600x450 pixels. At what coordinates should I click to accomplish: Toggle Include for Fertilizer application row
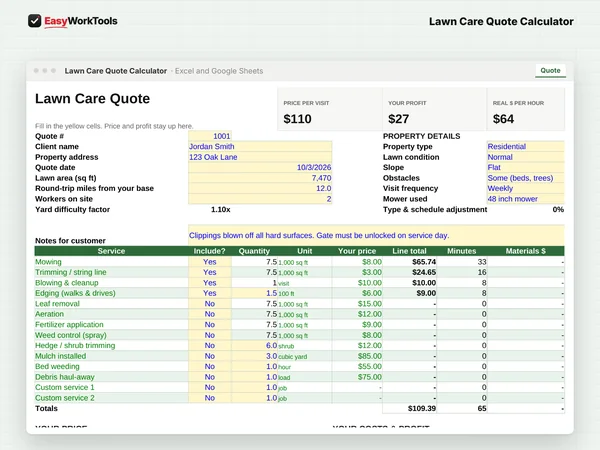pyautogui.click(x=210, y=324)
